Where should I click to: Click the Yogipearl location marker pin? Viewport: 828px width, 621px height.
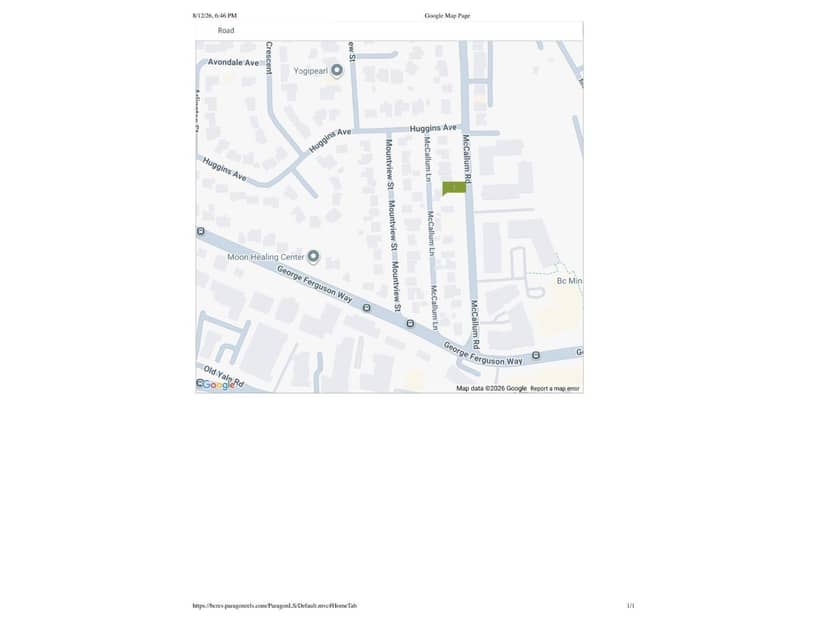pos(336,70)
